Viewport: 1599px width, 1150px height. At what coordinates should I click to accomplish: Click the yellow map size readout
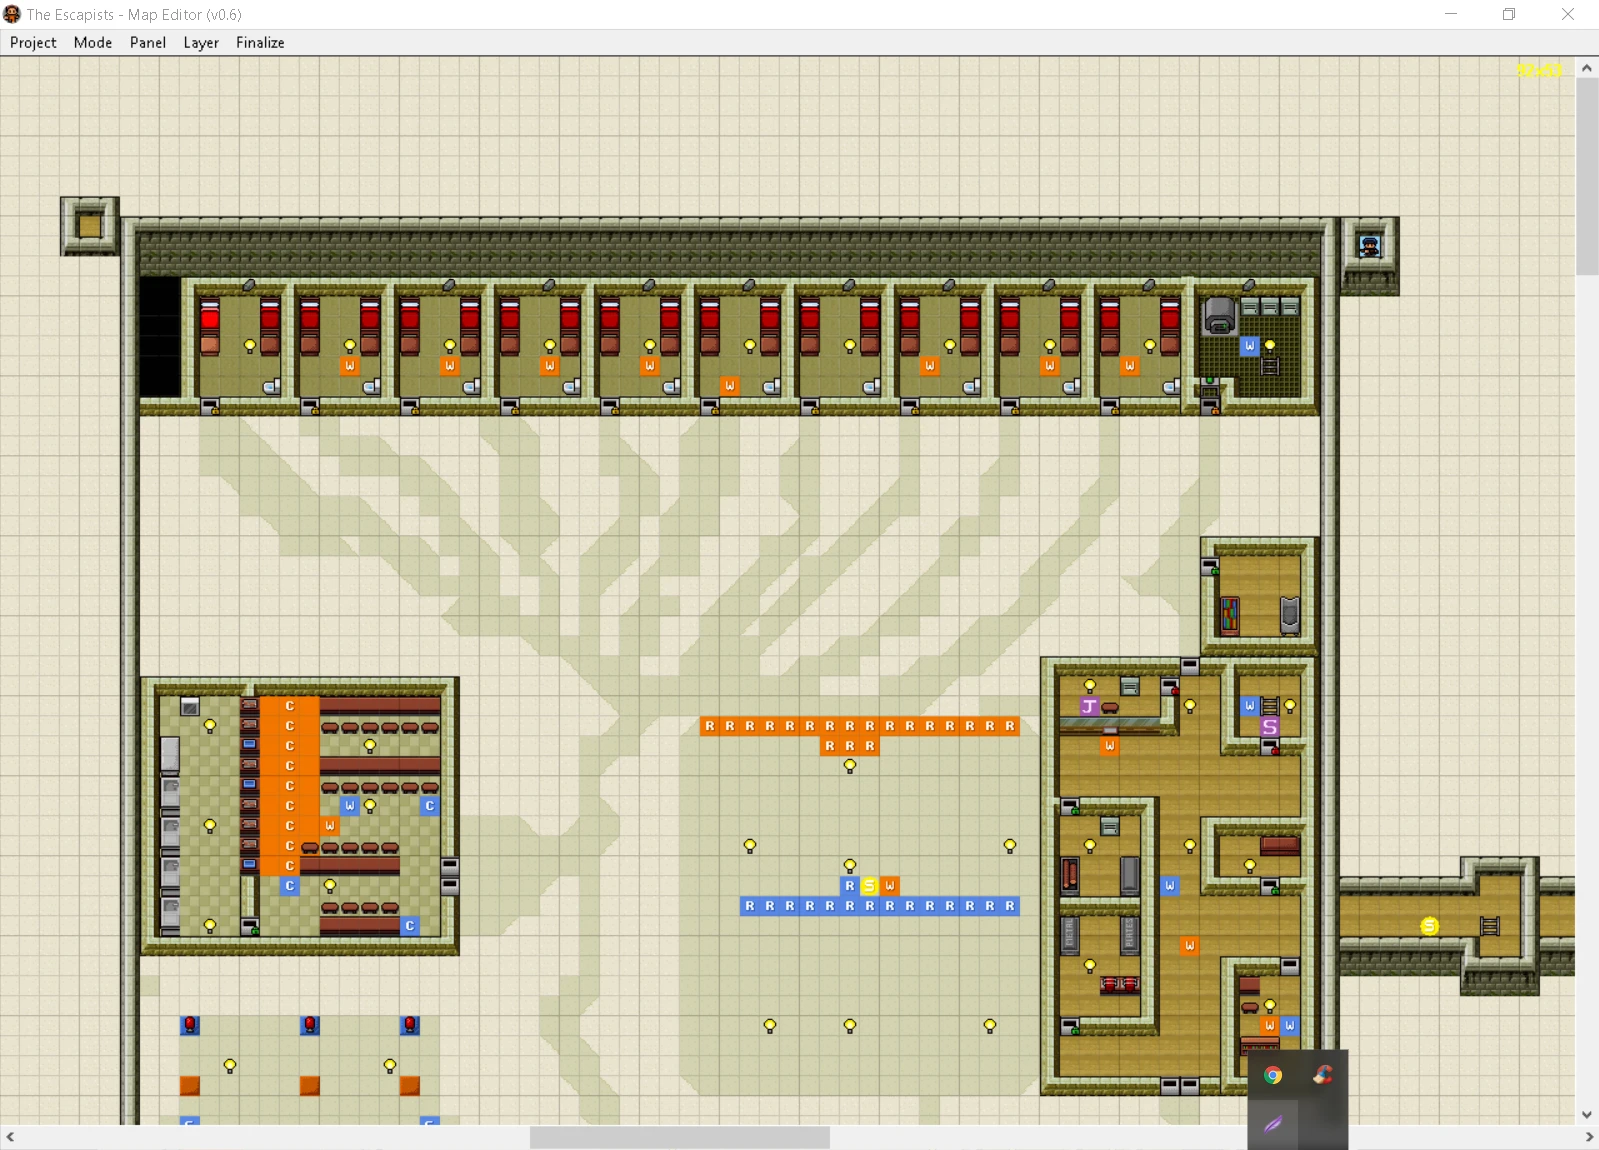(1539, 71)
